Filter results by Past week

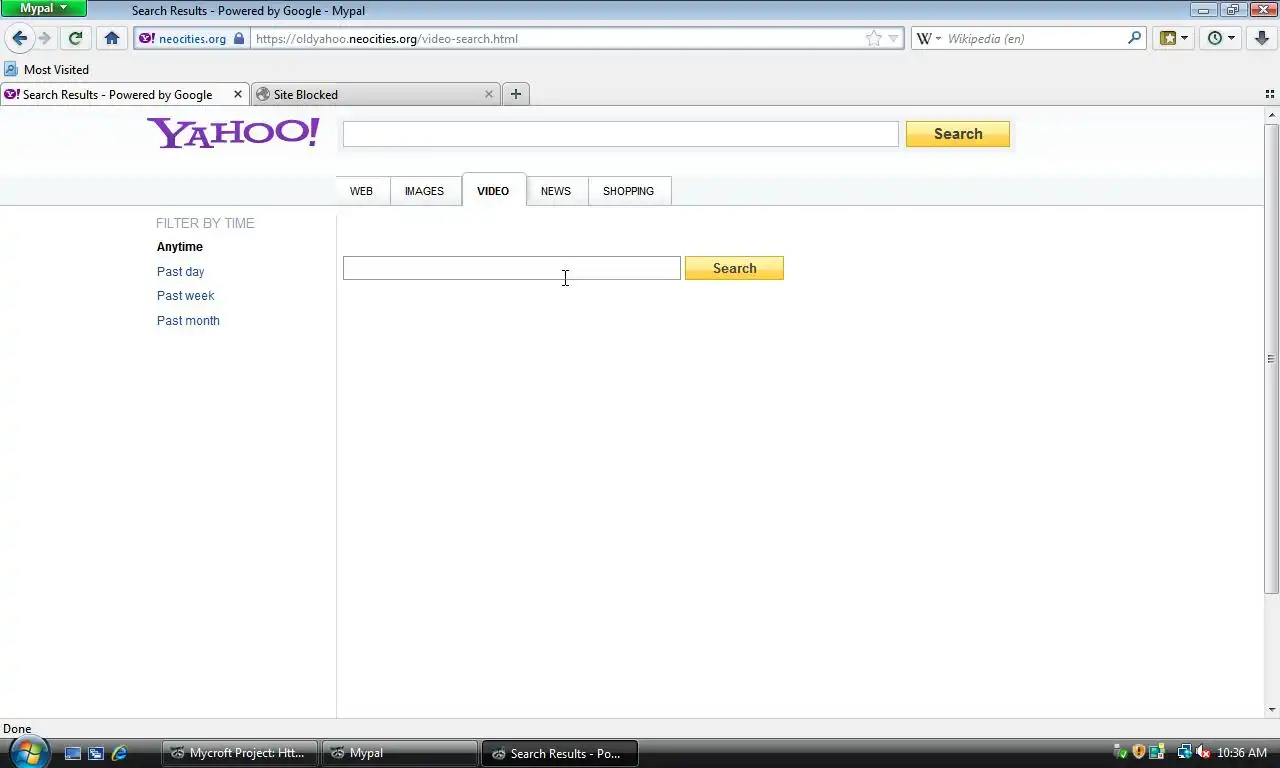[186, 296]
